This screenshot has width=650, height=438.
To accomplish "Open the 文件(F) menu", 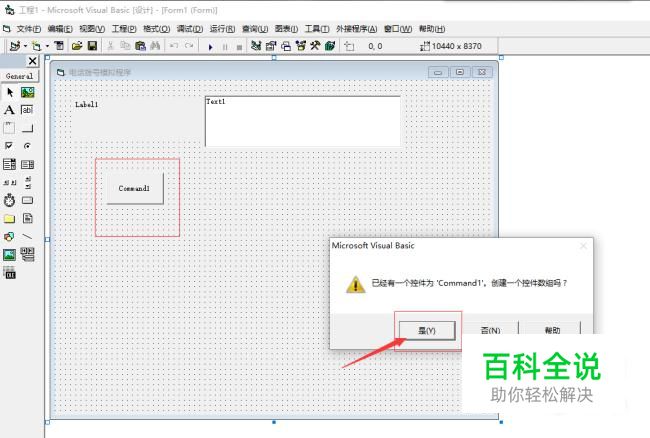I will (29, 29).
